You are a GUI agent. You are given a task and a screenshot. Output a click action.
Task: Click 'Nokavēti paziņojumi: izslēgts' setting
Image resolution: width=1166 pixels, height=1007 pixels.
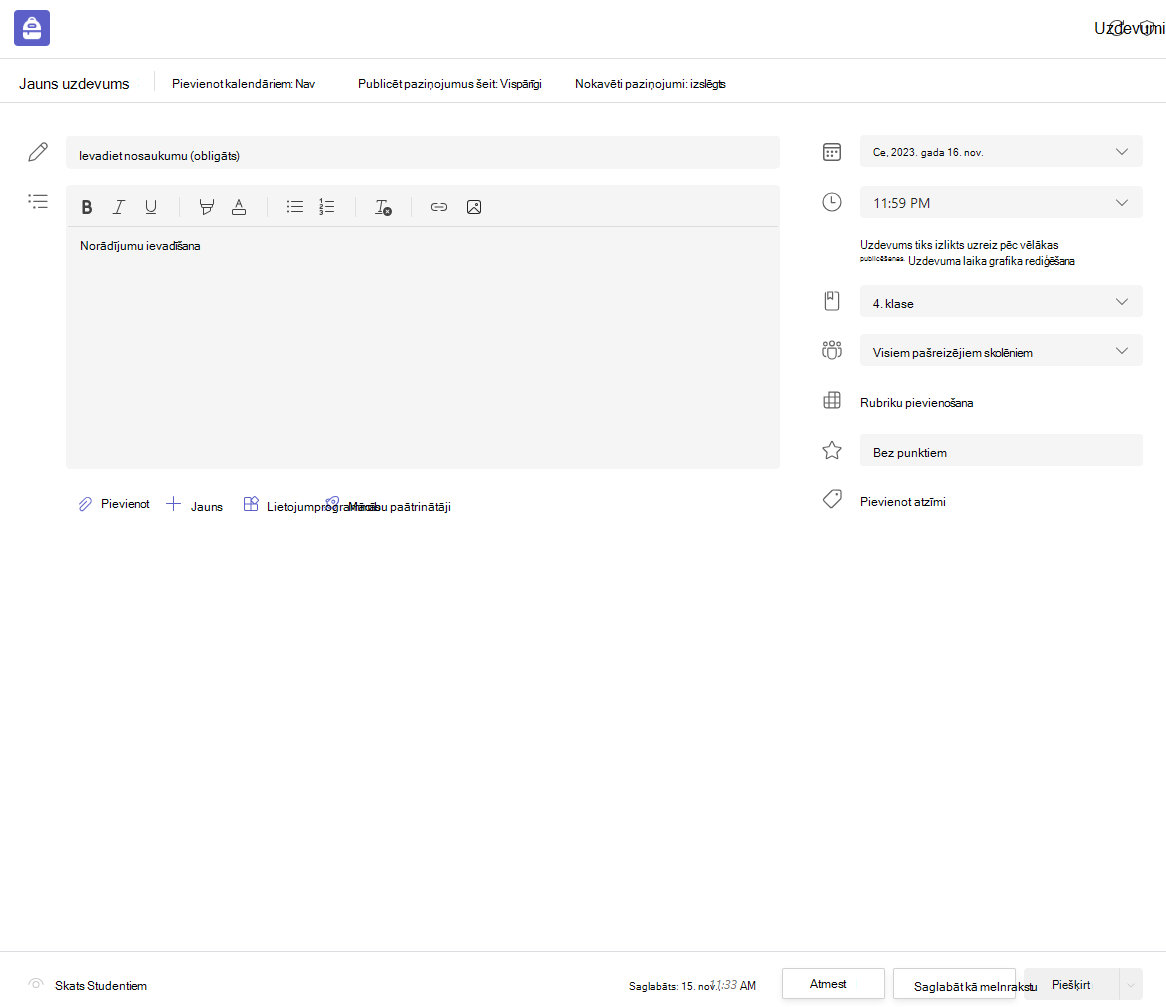[650, 84]
